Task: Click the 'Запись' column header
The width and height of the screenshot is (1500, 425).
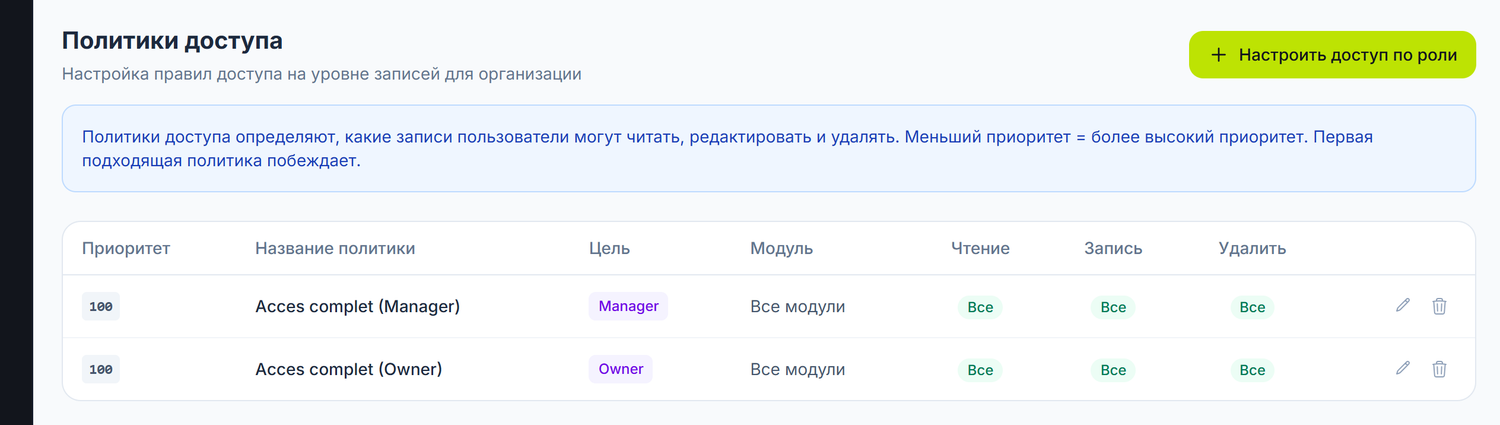Action: coord(1113,248)
